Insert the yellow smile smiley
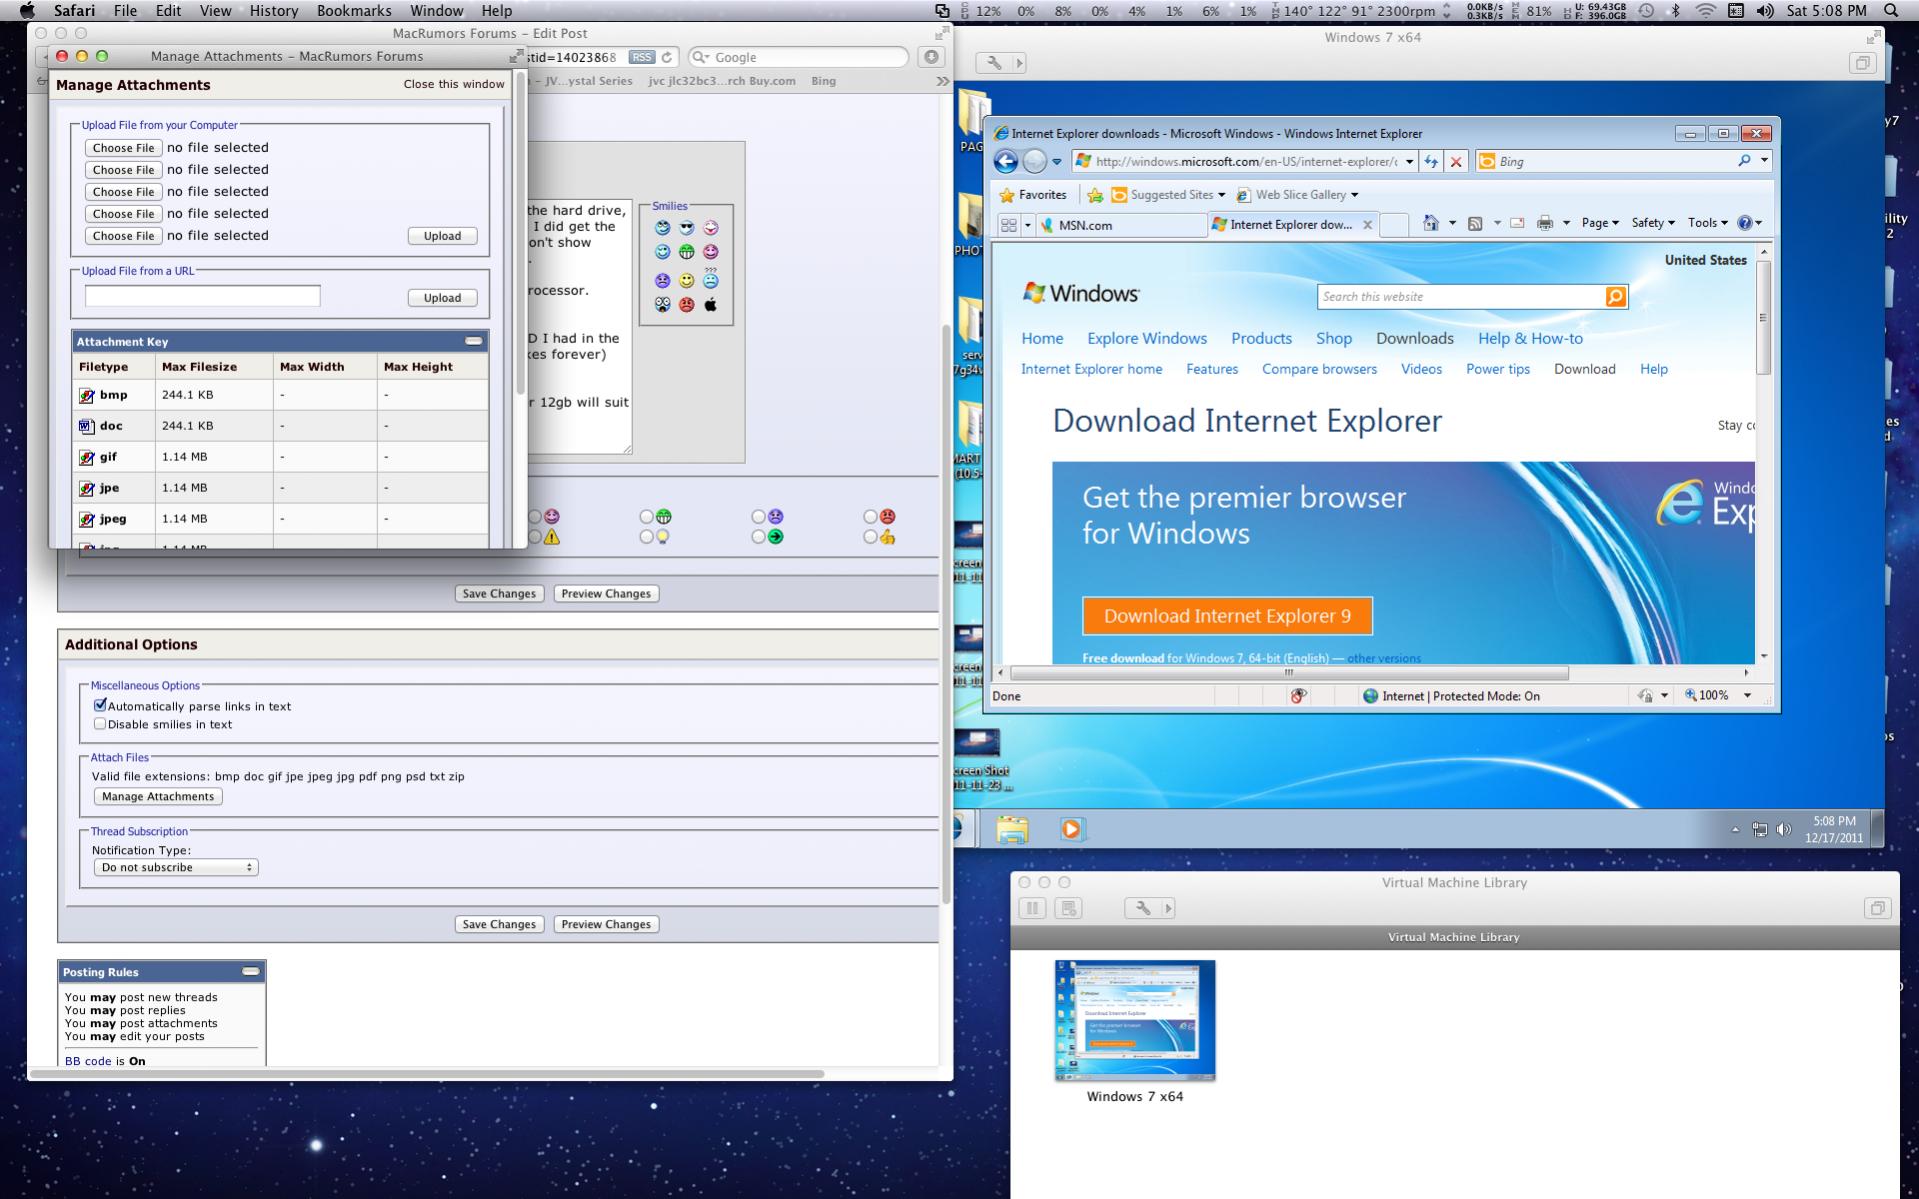1919x1199 pixels. (x=686, y=281)
